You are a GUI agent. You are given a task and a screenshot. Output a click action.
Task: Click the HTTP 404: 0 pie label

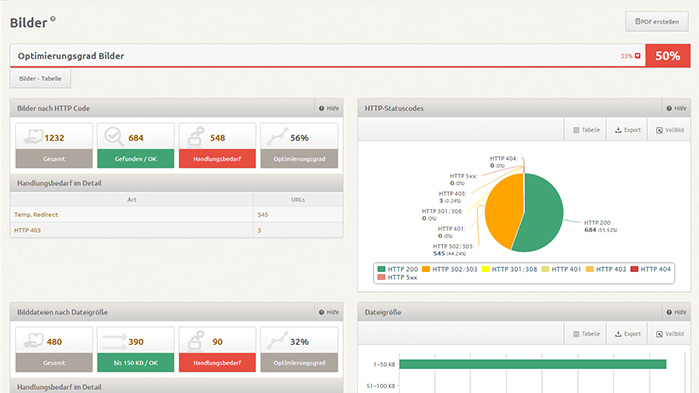pos(503,162)
